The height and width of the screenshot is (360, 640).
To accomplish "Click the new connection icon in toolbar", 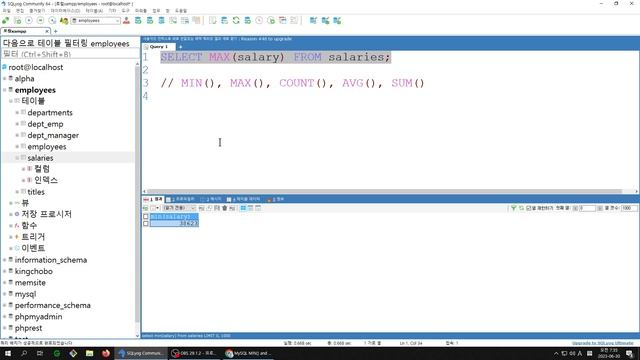I will [6, 20].
